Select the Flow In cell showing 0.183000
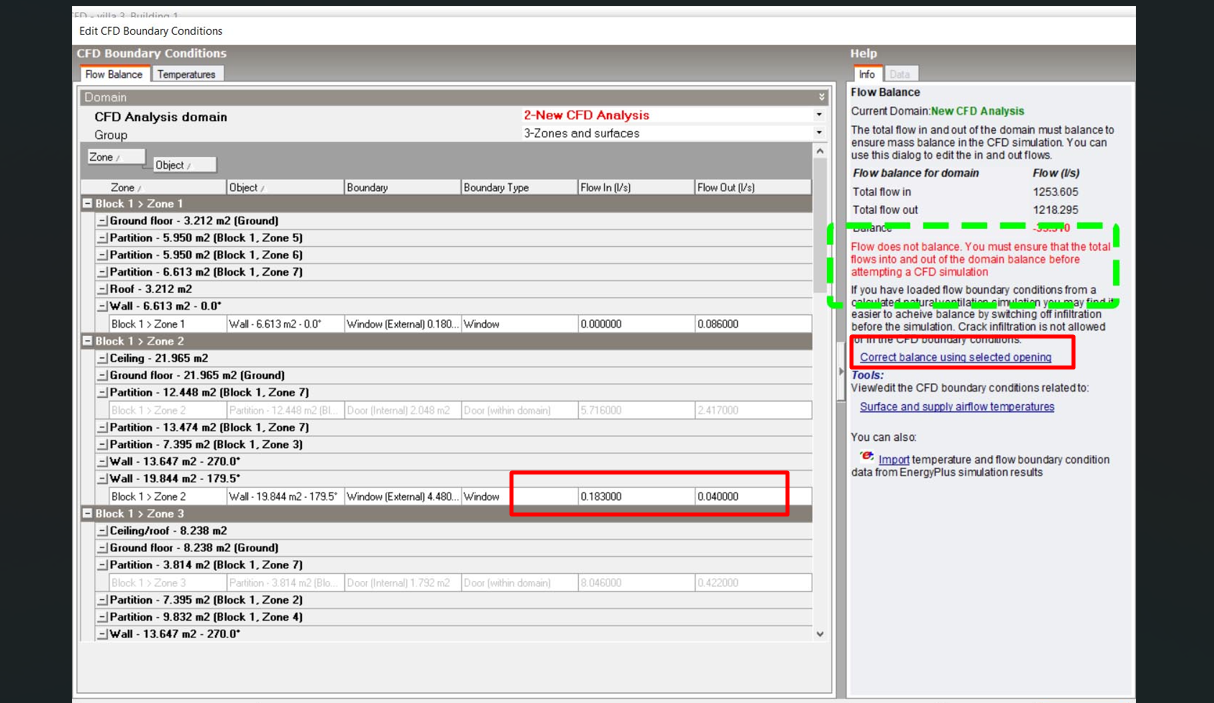Image resolution: width=1214 pixels, height=703 pixels. pyautogui.click(x=635, y=497)
